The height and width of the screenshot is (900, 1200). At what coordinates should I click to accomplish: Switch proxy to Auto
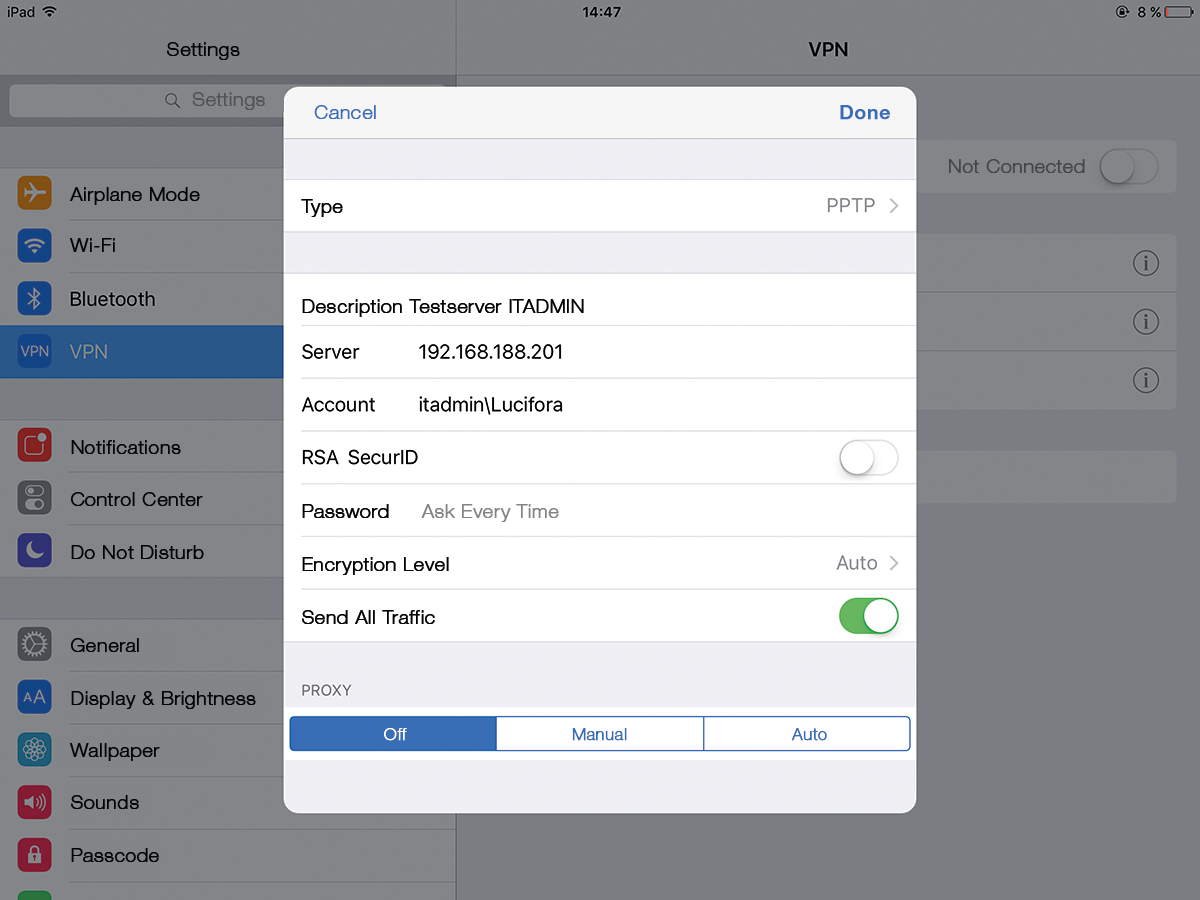(806, 733)
